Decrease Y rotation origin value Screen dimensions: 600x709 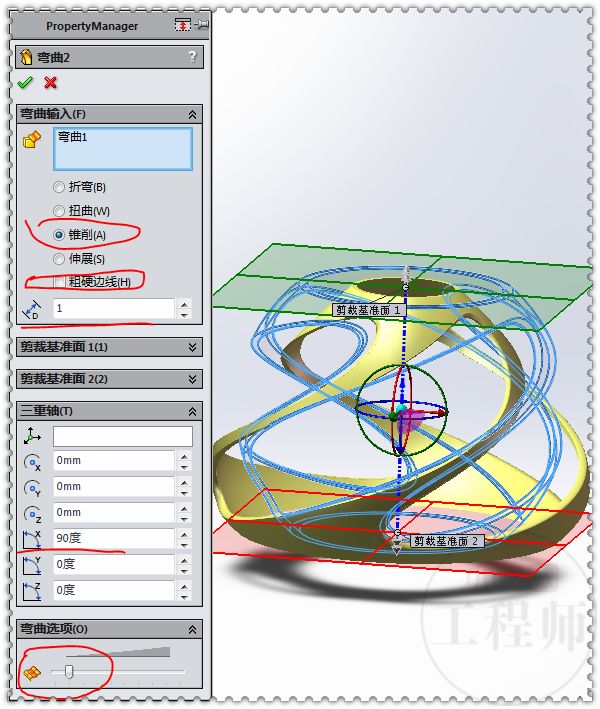(184, 493)
